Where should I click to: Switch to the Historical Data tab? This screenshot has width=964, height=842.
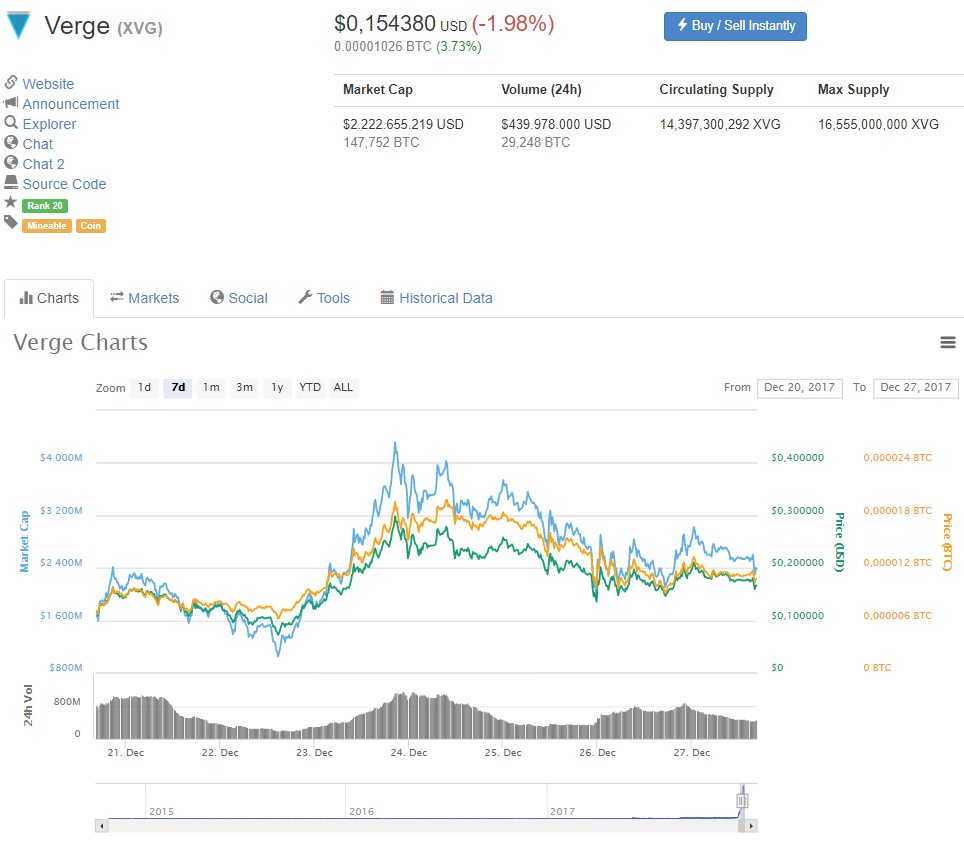click(437, 299)
